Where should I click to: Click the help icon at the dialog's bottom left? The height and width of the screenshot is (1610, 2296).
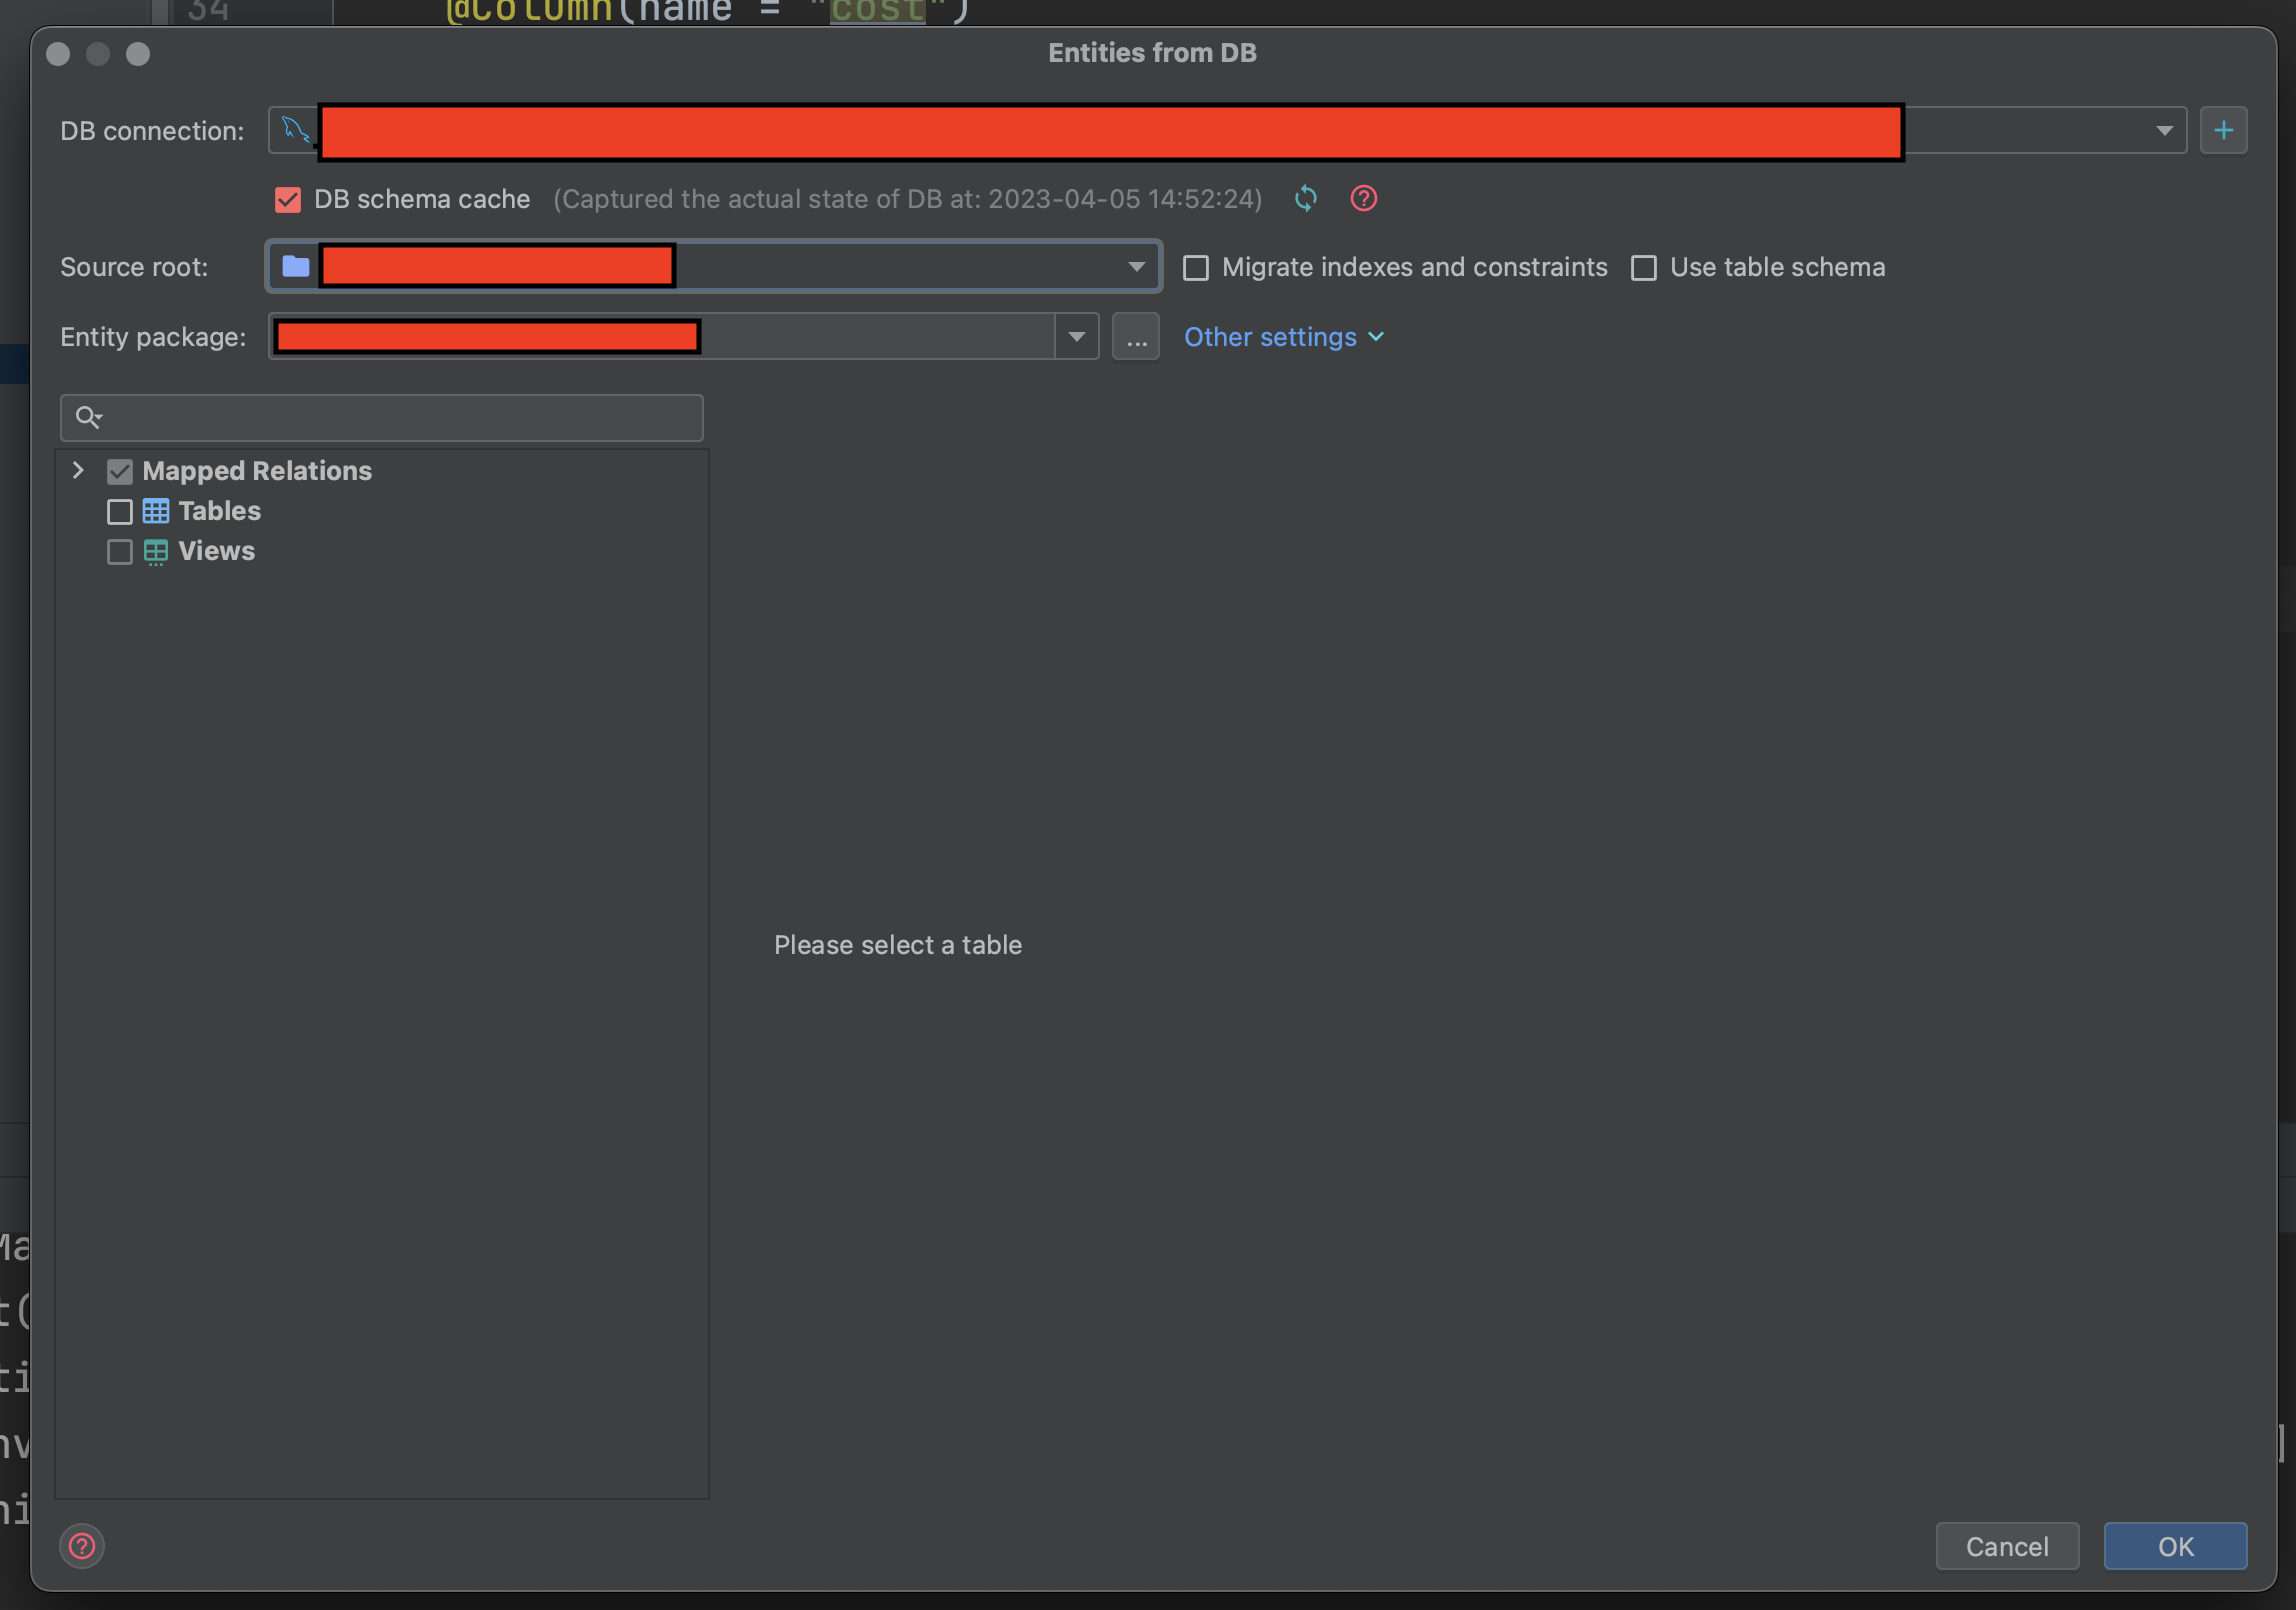[x=82, y=1546]
